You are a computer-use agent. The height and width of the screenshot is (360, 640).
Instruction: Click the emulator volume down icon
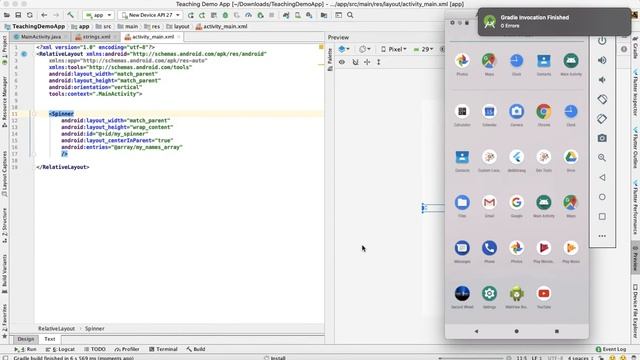(x=602, y=80)
